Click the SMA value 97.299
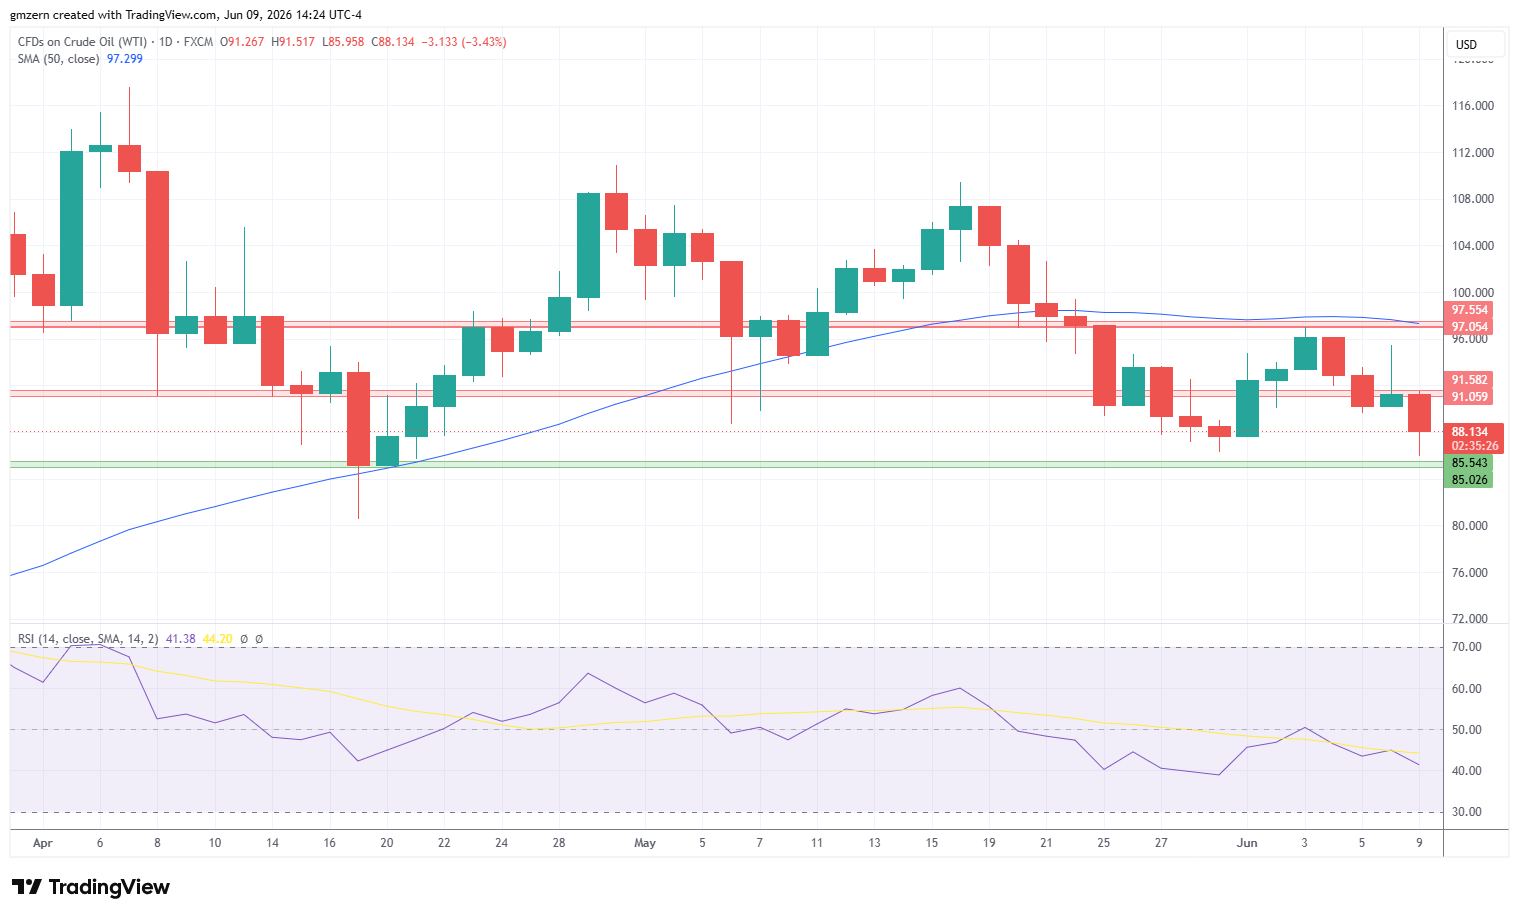The image size is (1519, 917). point(125,59)
